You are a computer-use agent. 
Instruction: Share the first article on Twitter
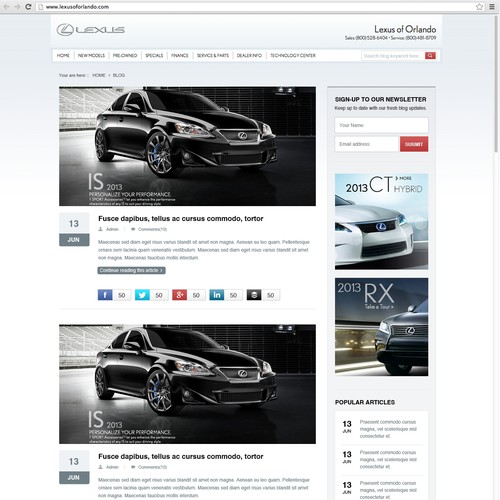point(142,295)
